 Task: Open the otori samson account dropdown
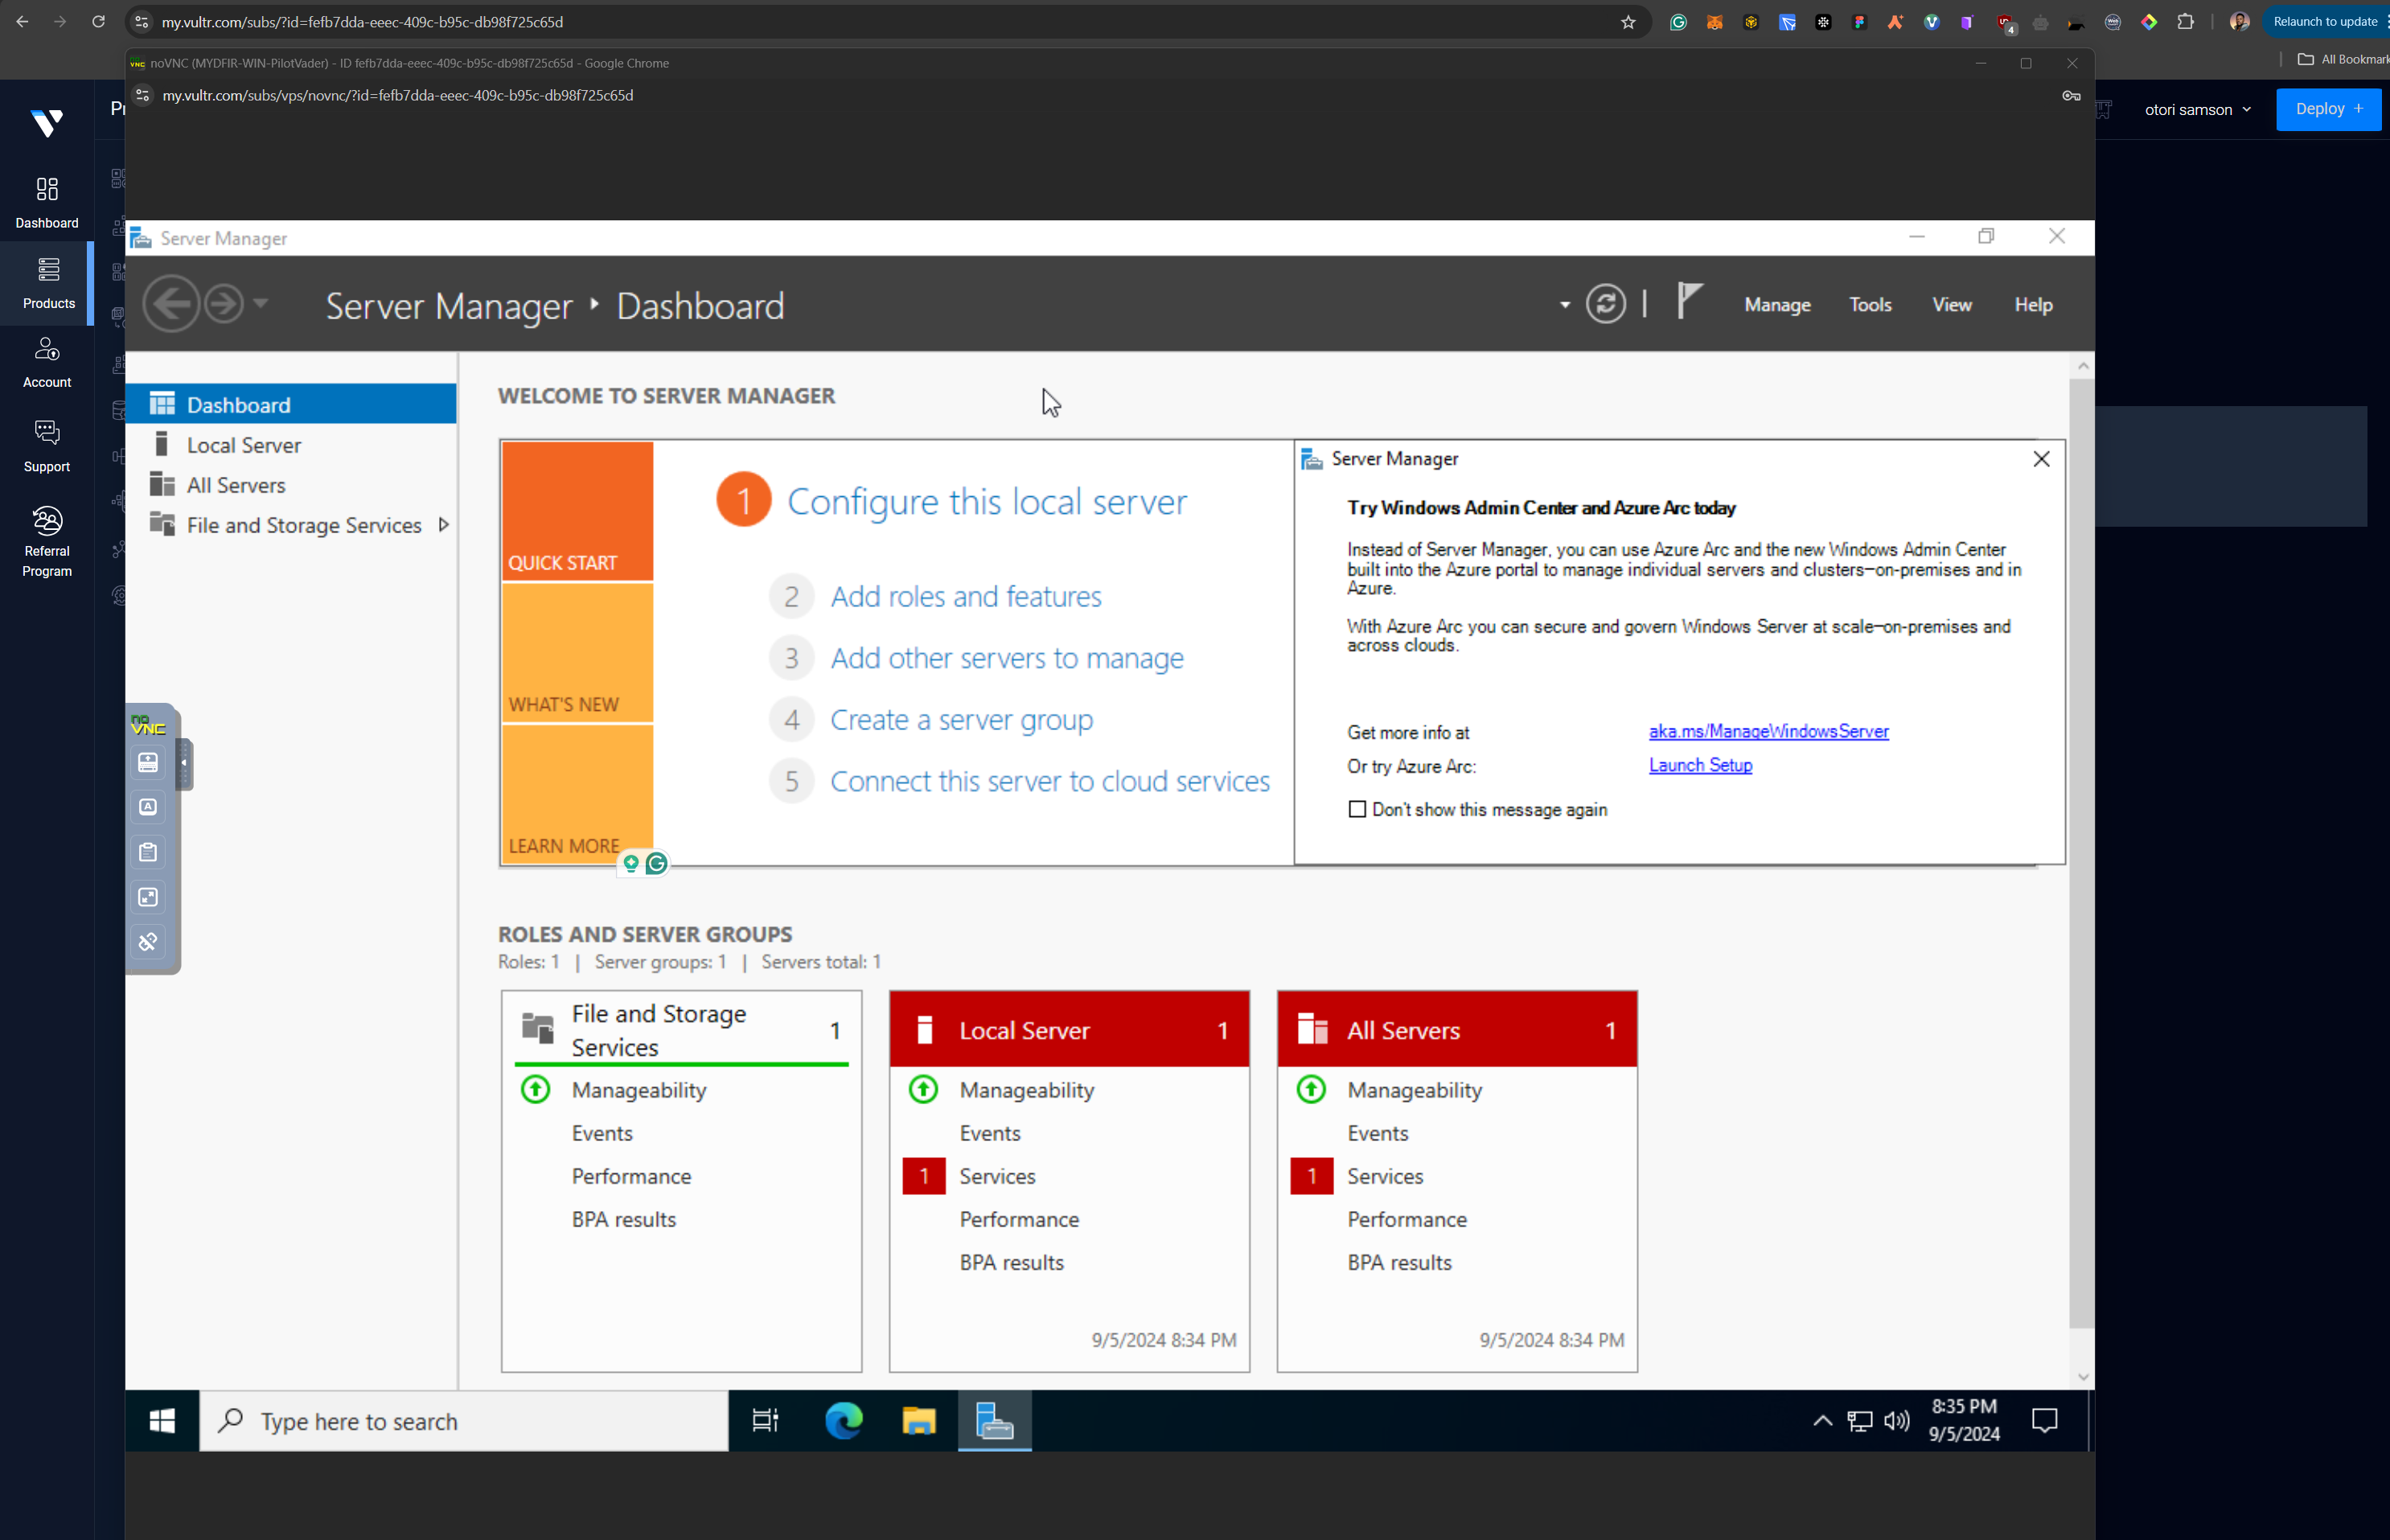pyautogui.click(x=2197, y=110)
